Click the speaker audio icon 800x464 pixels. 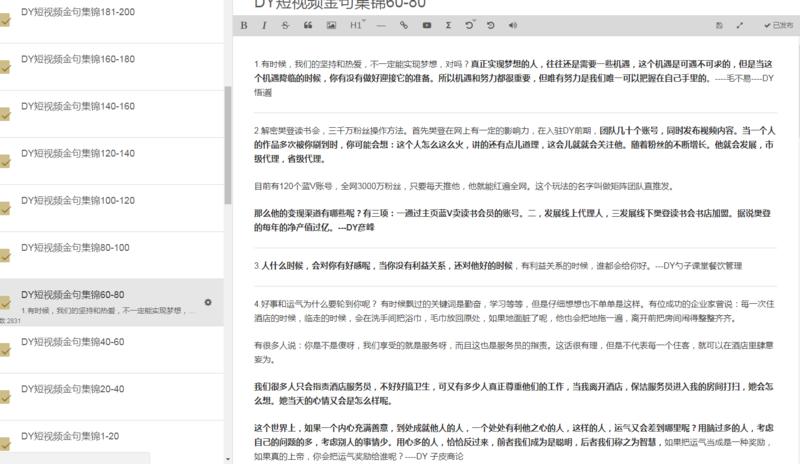(x=512, y=25)
